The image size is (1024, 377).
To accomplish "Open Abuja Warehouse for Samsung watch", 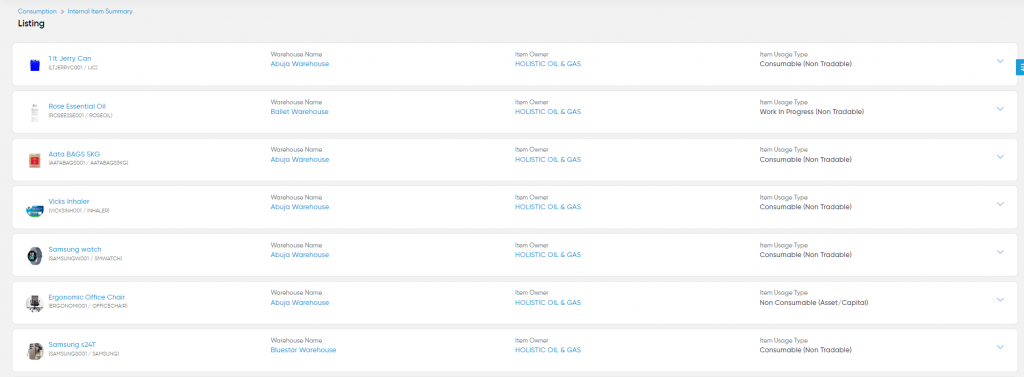I will coord(300,255).
